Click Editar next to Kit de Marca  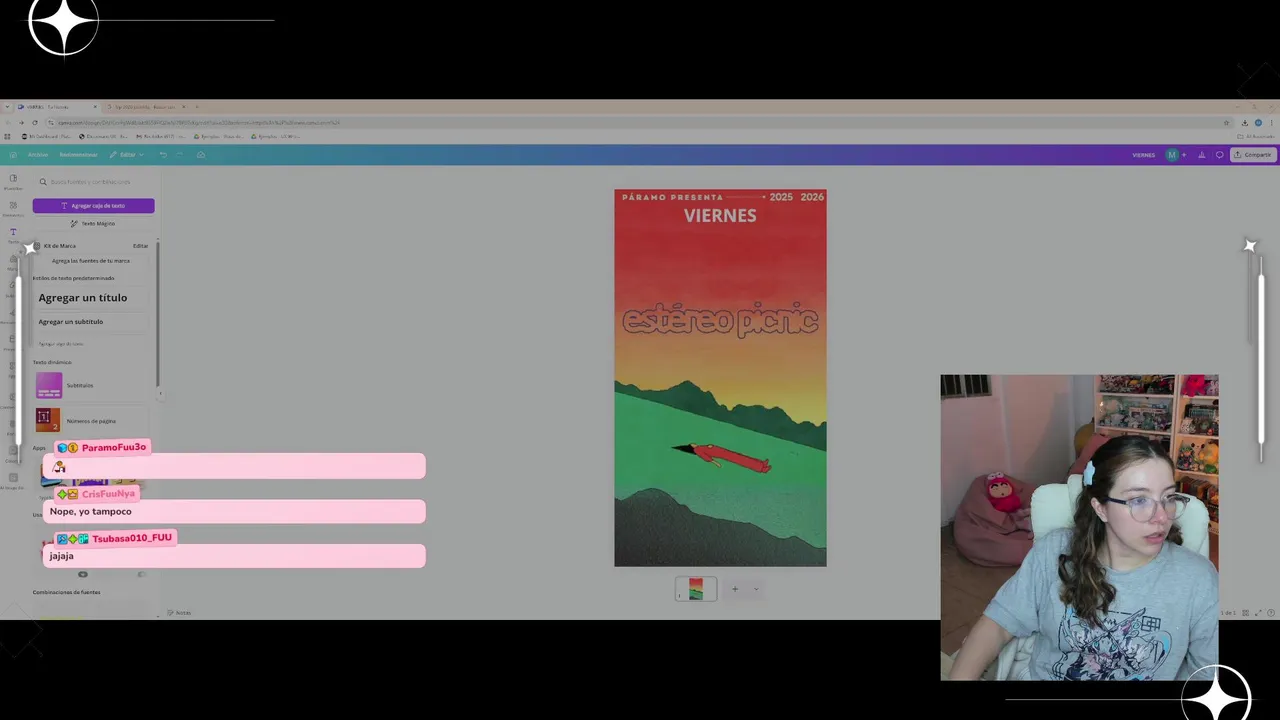coord(140,246)
